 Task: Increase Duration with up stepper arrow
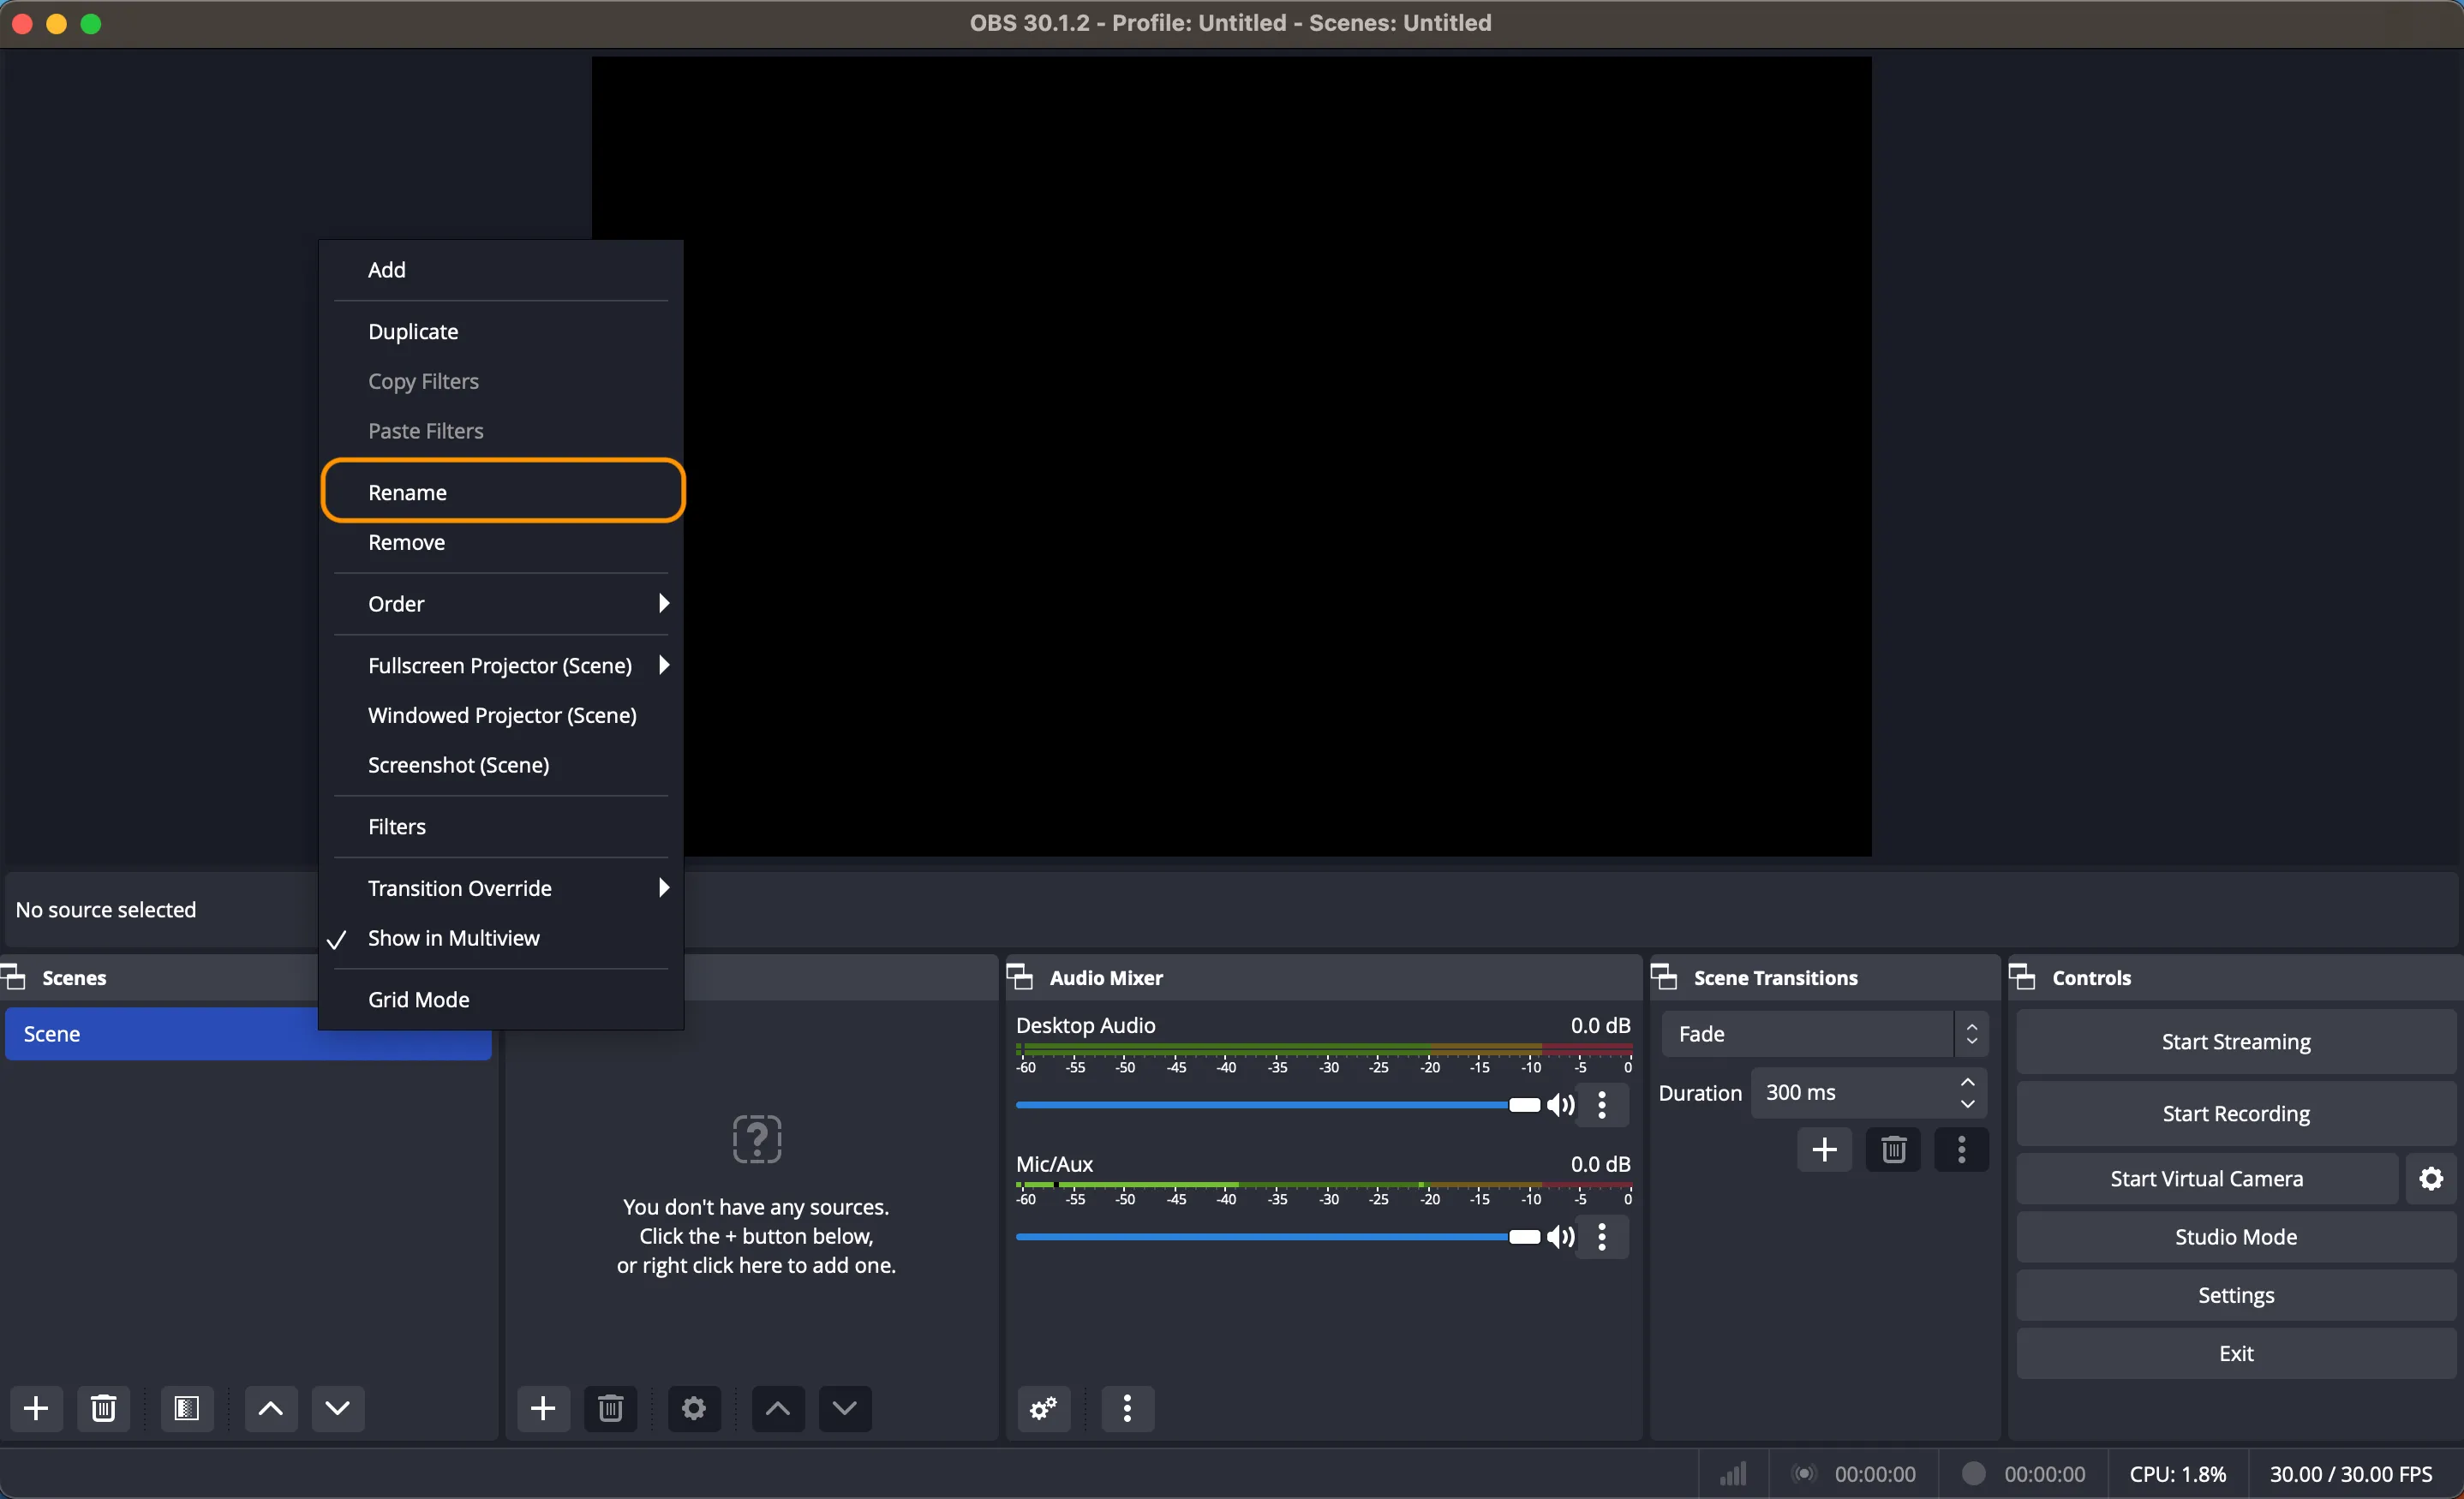point(1967,1082)
